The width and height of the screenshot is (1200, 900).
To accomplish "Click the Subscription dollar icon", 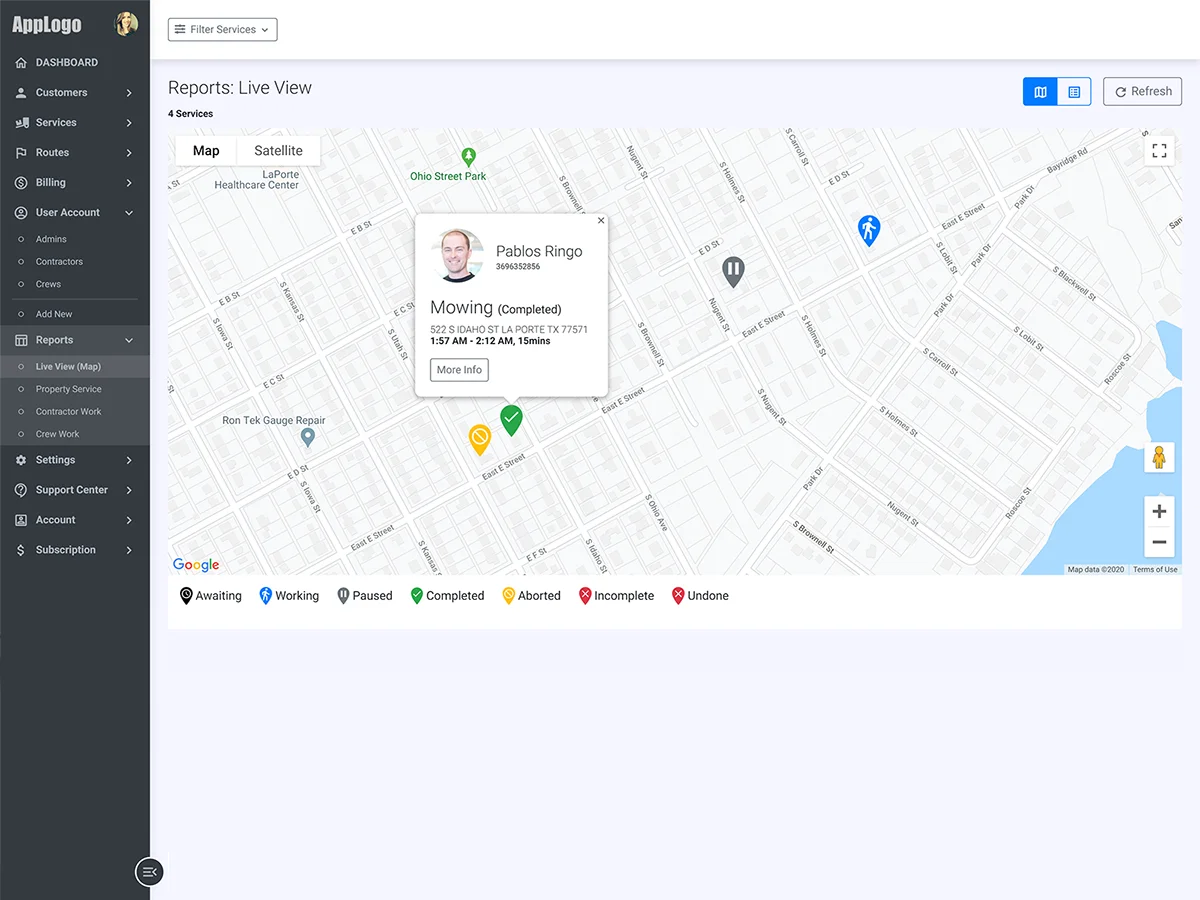I will [x=21, y=550].
